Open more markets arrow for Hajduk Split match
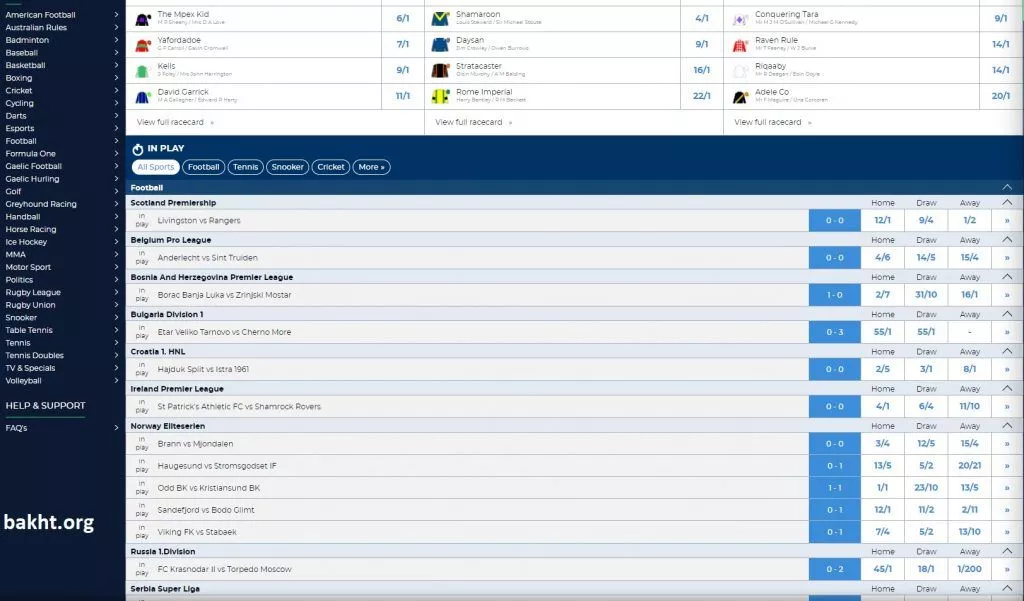 pos(1007,370)
